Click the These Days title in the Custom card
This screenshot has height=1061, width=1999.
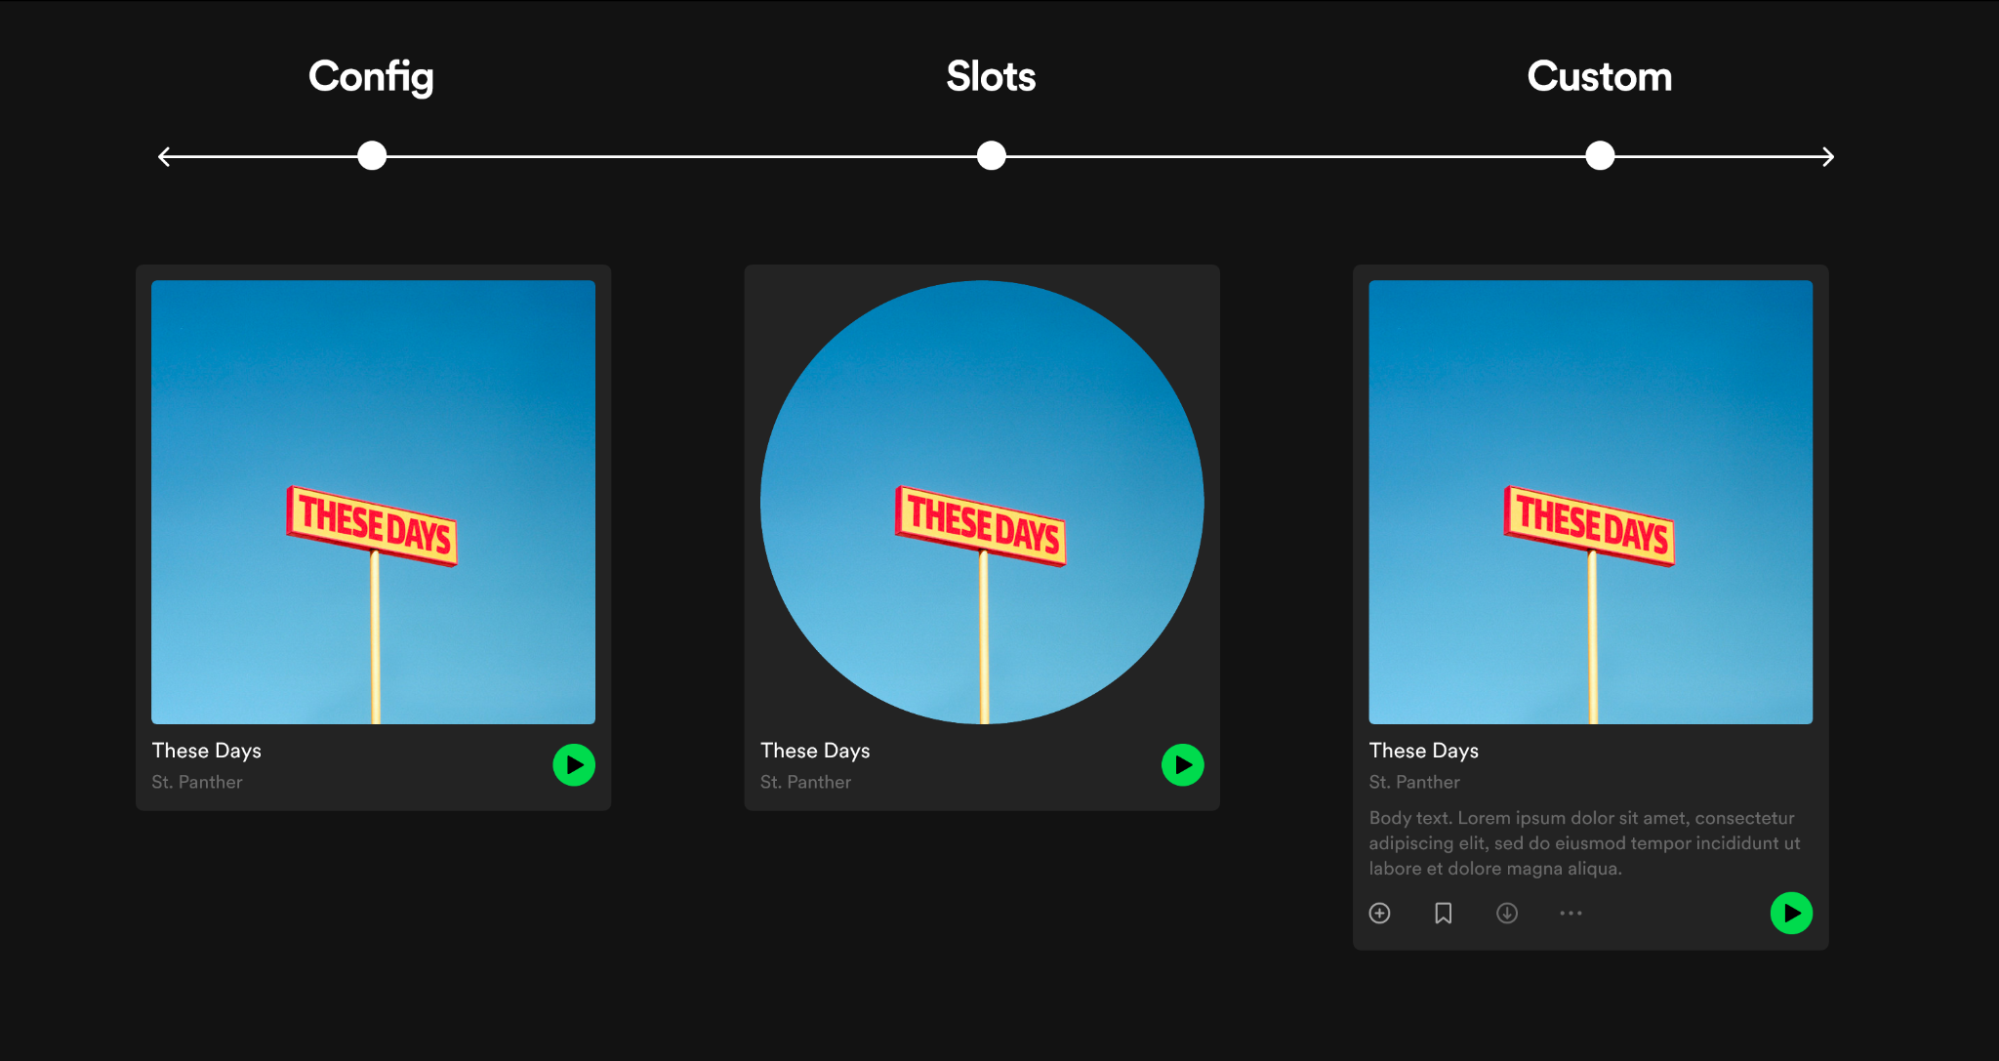[1423, 750]
